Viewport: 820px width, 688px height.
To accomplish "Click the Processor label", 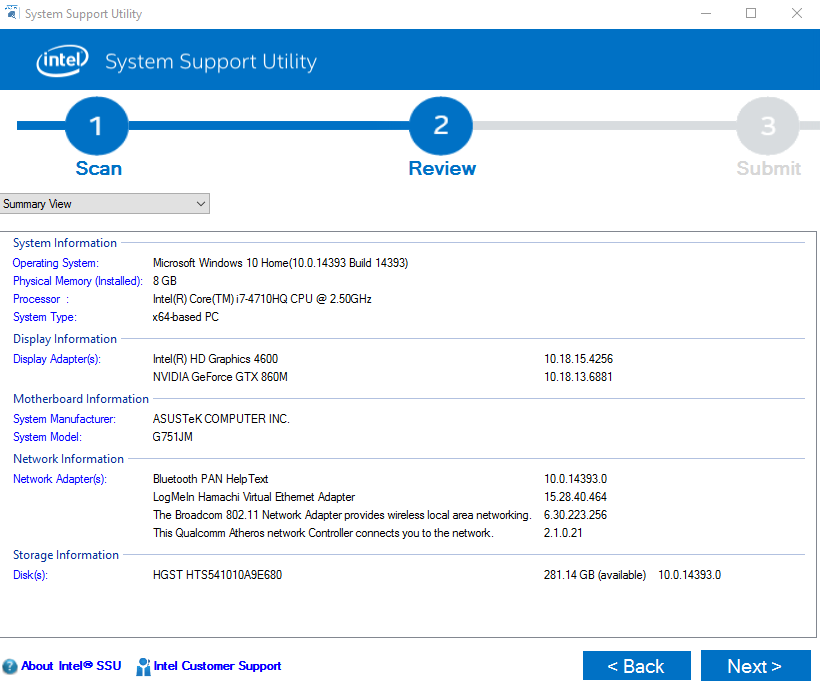I will click(x=41, y=299).
